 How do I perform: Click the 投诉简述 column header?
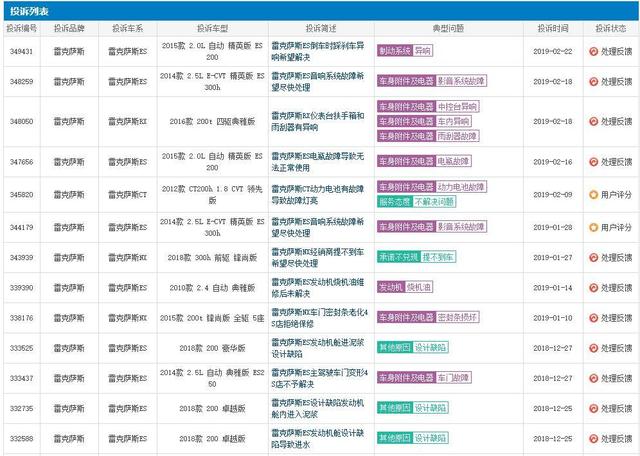321,28
